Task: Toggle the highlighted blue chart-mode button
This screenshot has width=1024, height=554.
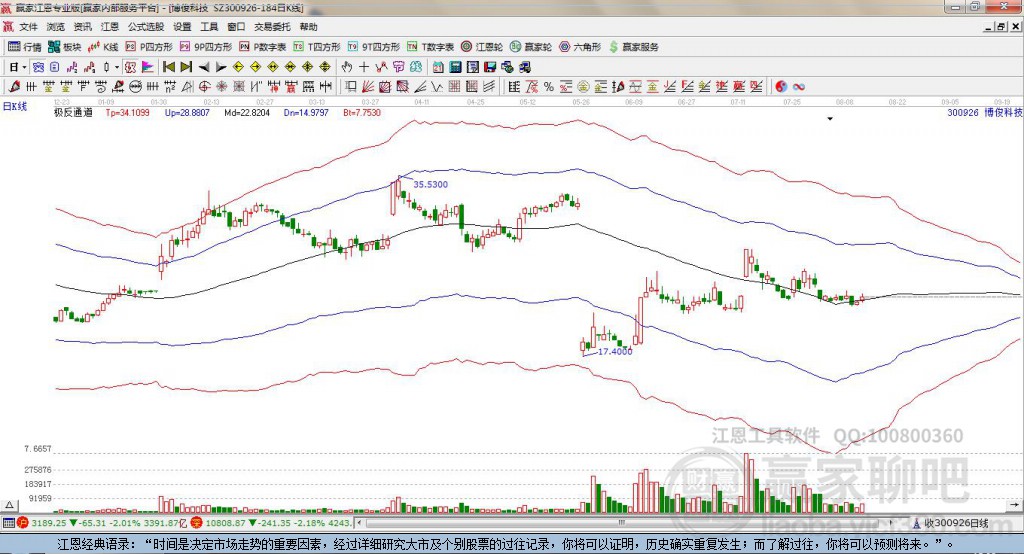Action: [x=38, y=67]
